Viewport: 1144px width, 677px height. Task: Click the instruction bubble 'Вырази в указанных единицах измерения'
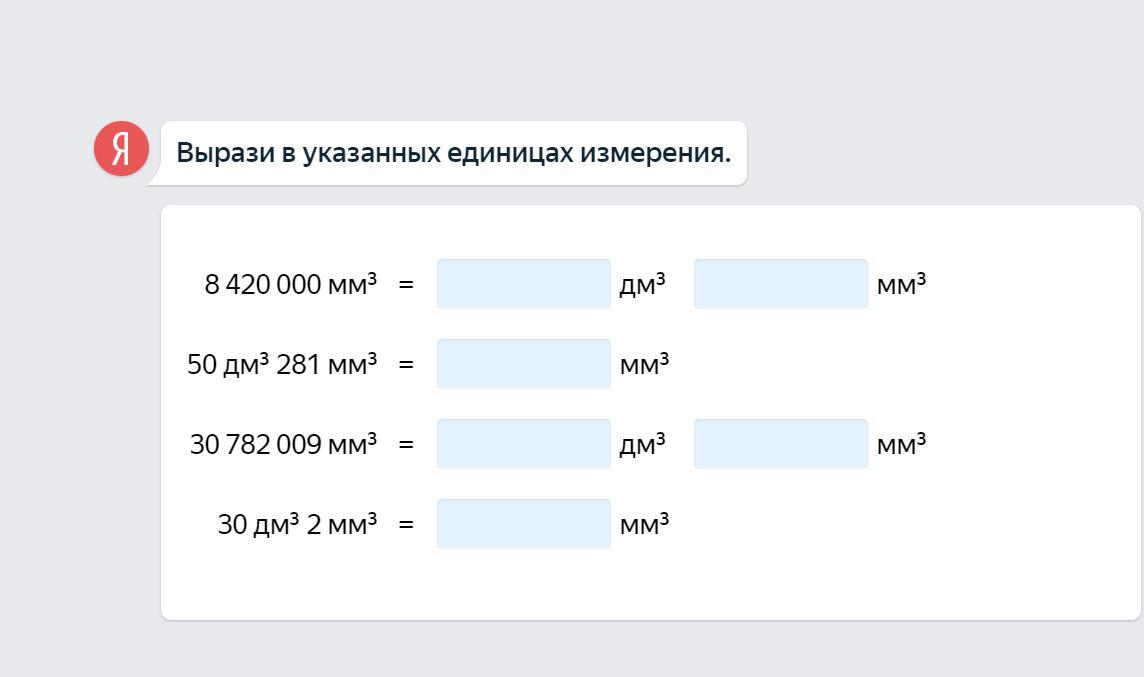point(453,153)
